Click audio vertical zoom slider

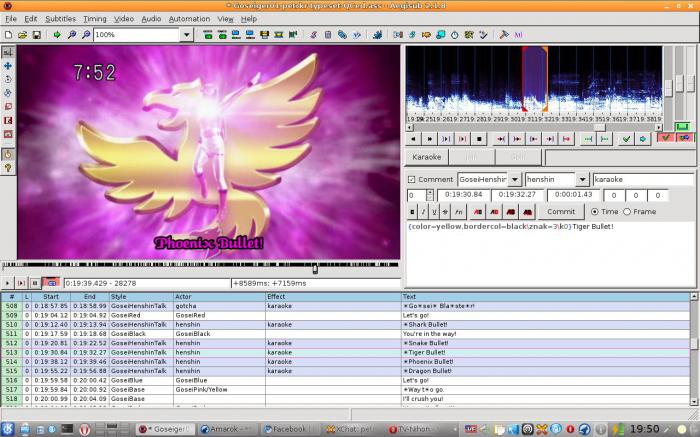click(x=679, y=83)
